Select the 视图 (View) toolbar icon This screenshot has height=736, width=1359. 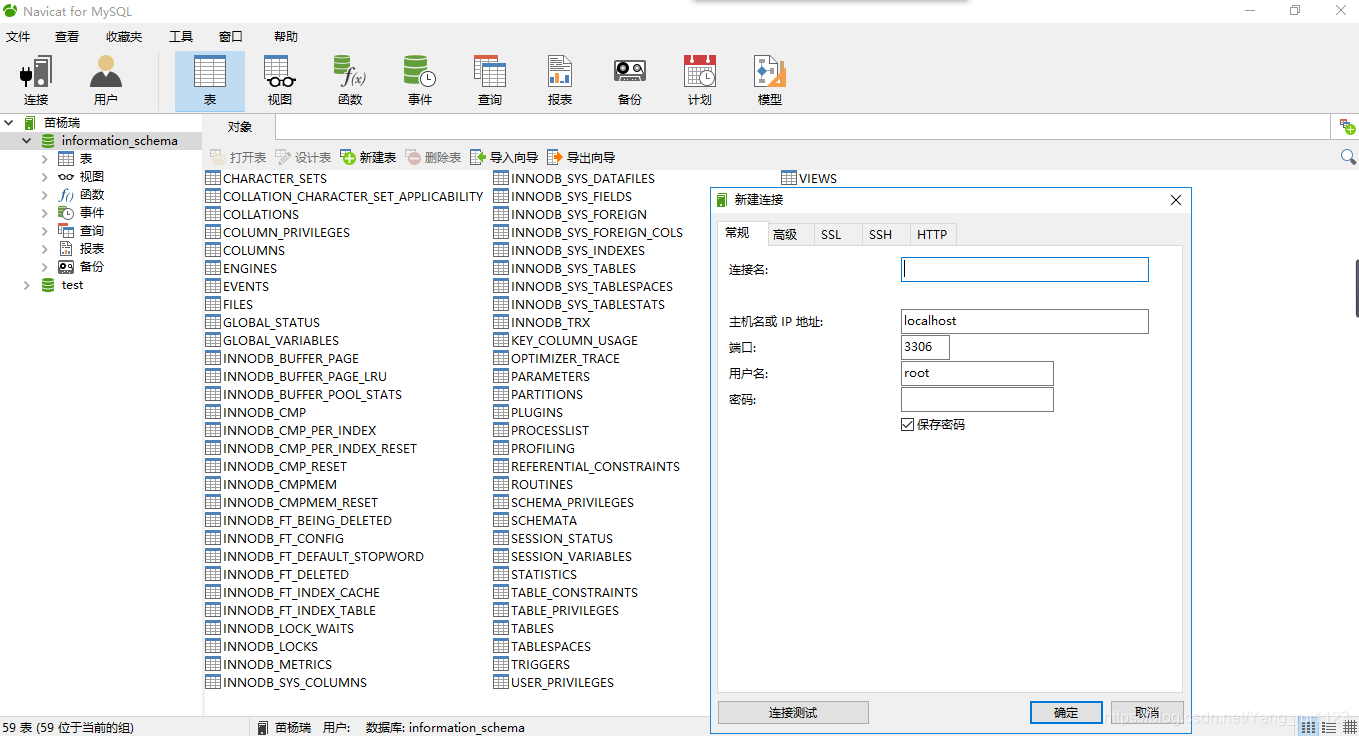click(x=280, y=81)
